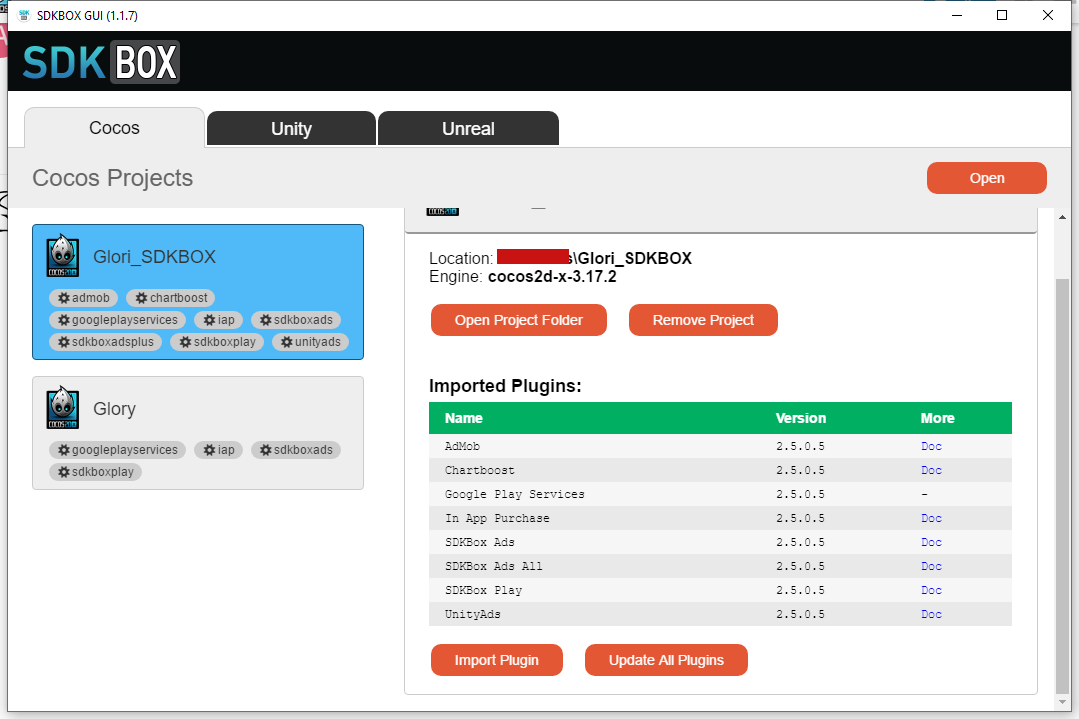Open the project folder
Screen dimensions: 1079x719
click(519, 320)
